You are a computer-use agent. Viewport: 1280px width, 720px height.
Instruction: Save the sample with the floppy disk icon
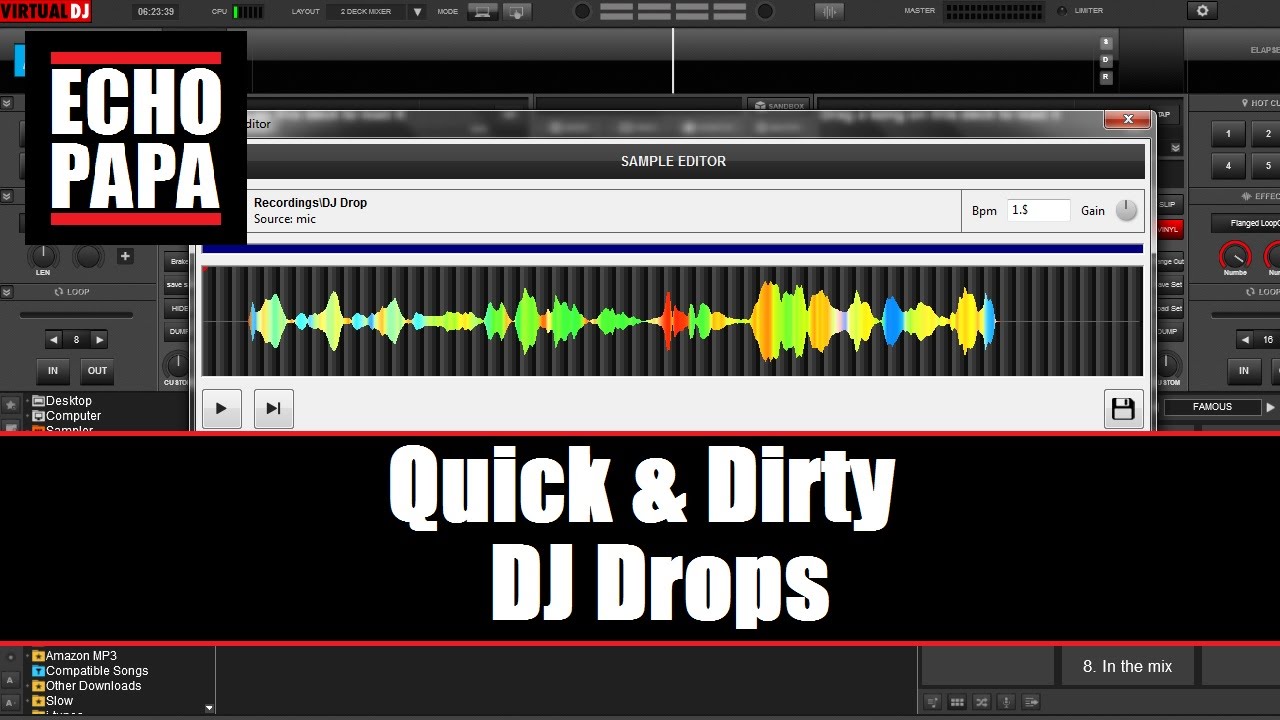coord(1123,408)
